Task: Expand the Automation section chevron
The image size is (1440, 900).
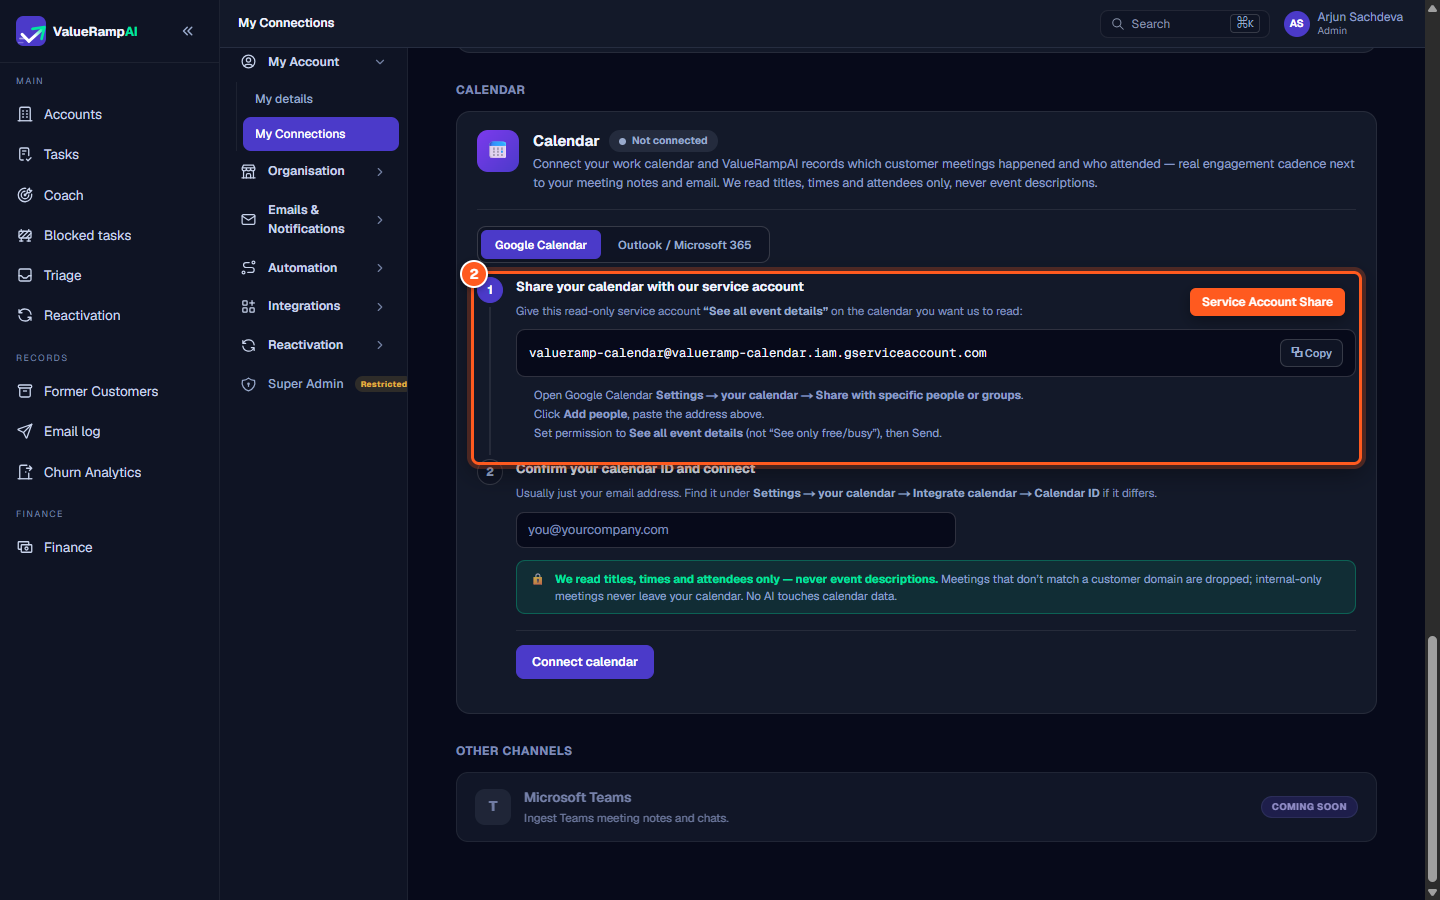Action: coord(380,268)
